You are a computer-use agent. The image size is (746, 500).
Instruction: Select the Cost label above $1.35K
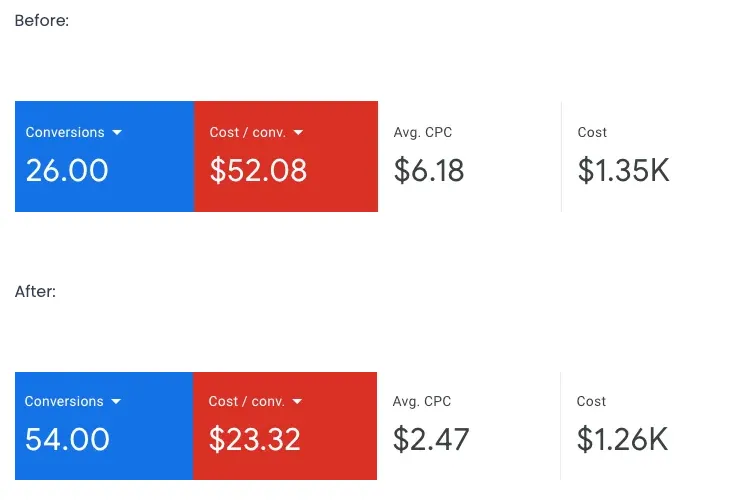pos(592,132)
